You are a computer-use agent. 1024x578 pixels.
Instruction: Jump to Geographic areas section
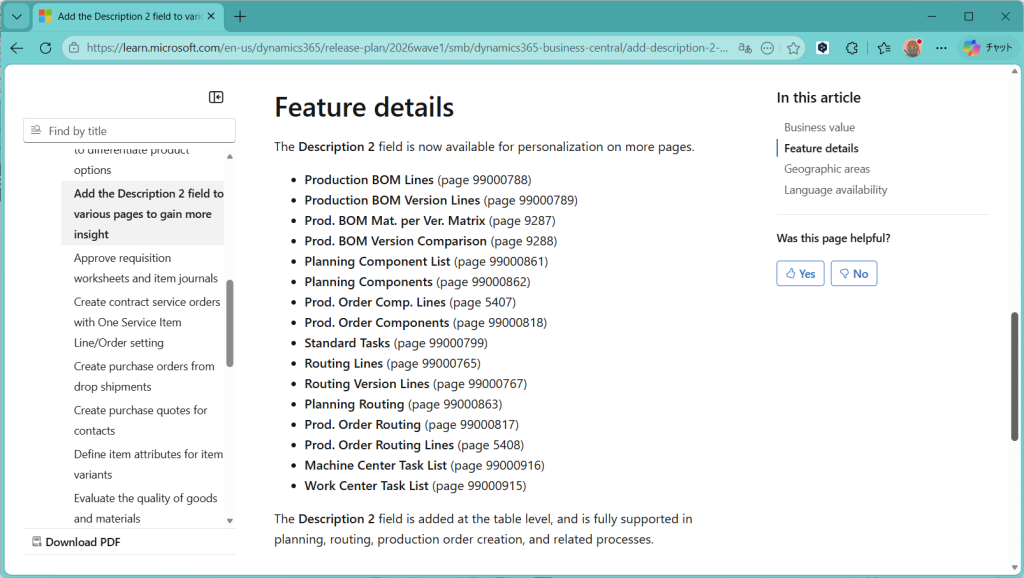coord(826,169)
